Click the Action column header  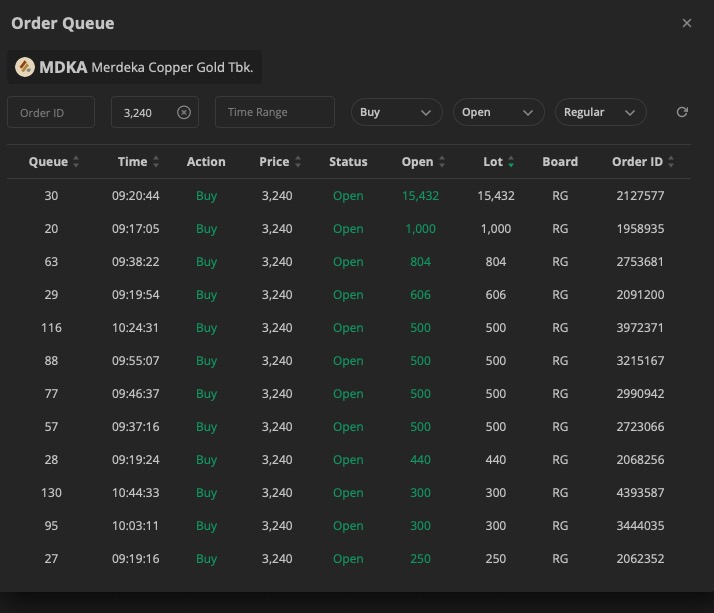click(206, 162)
